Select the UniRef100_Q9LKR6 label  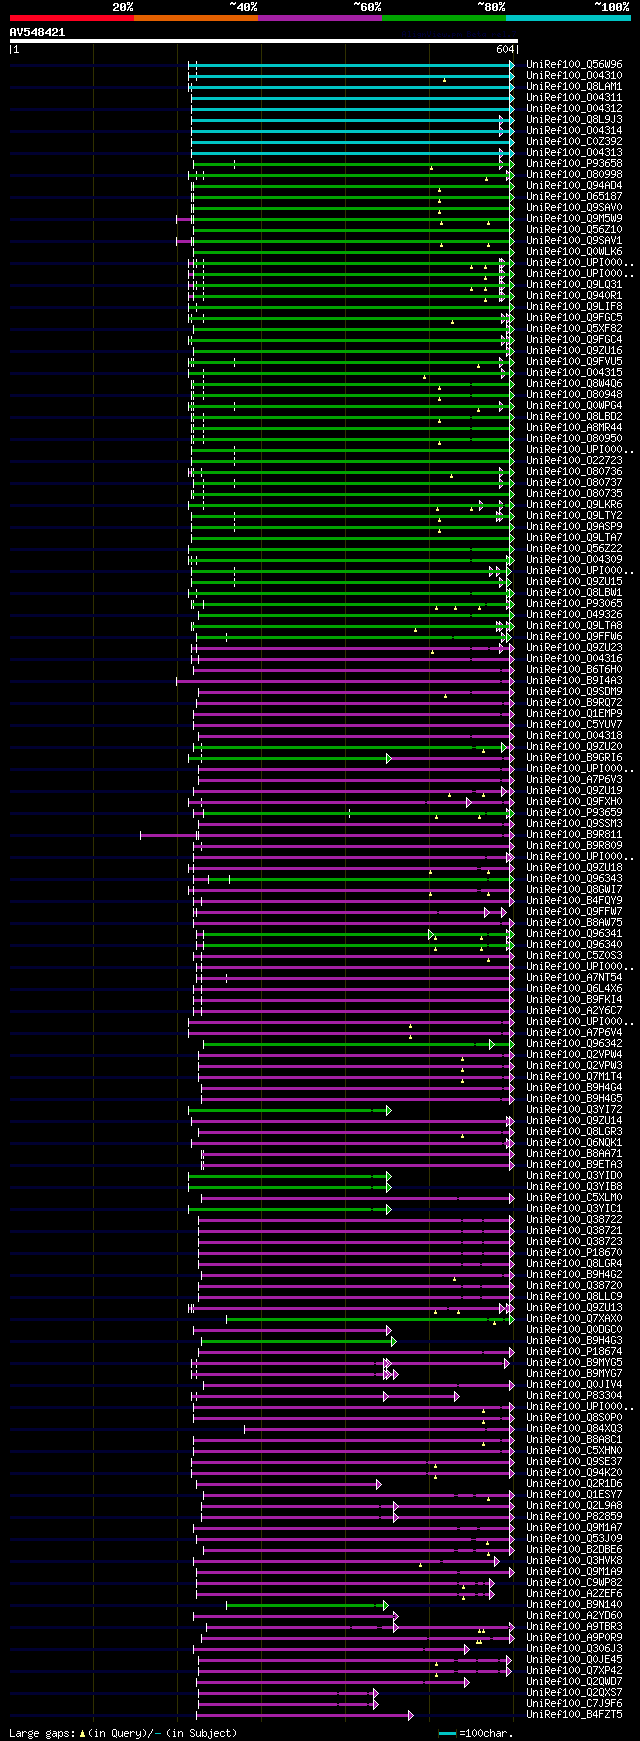click(574, 504)
